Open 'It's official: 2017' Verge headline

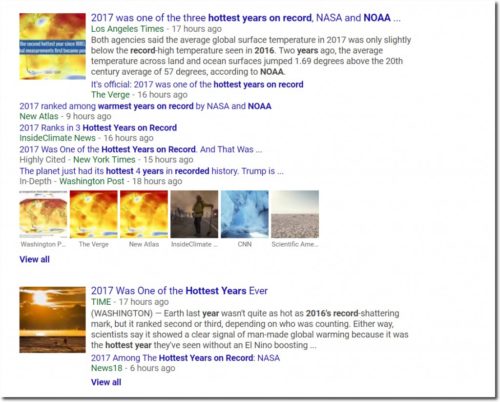coord(197,84)
